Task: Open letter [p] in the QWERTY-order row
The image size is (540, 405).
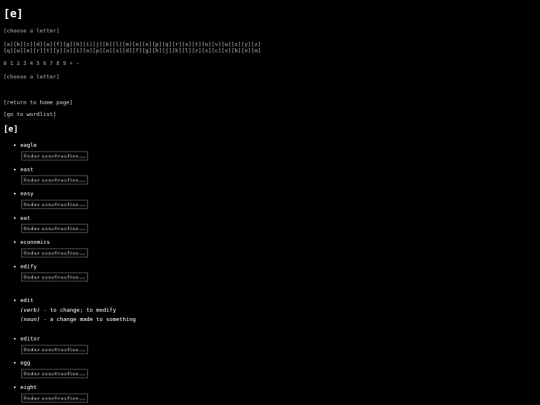Action: [97, 51]
